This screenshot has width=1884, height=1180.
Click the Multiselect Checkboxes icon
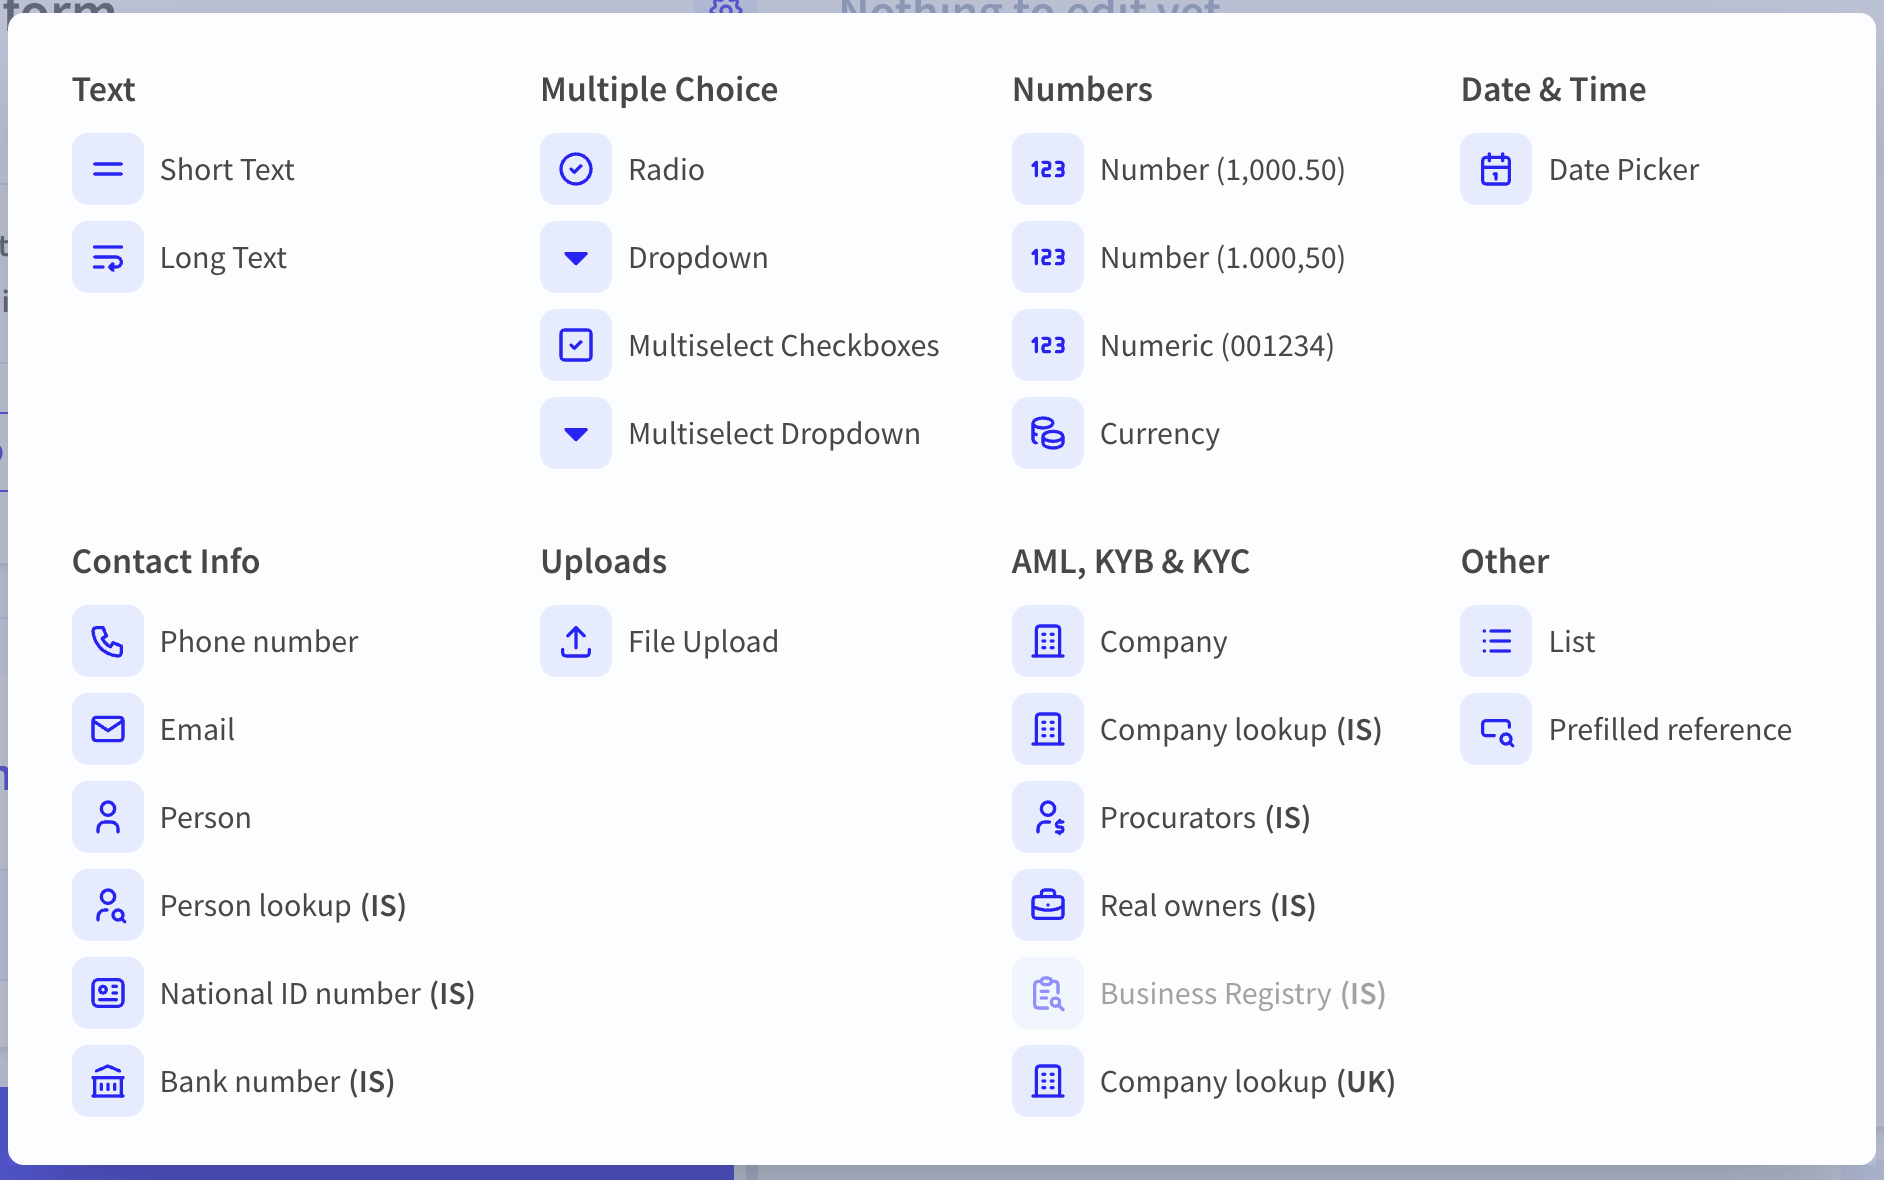(576, 345)
